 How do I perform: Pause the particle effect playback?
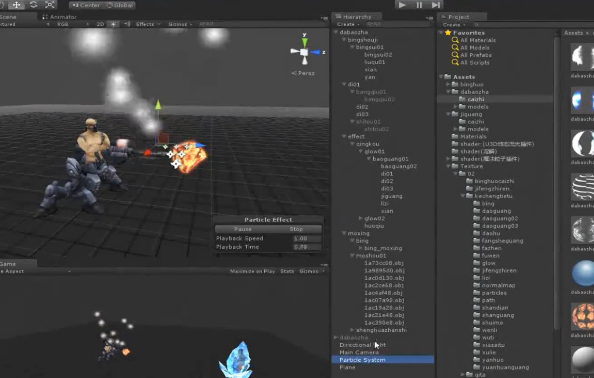coord(242,229)
